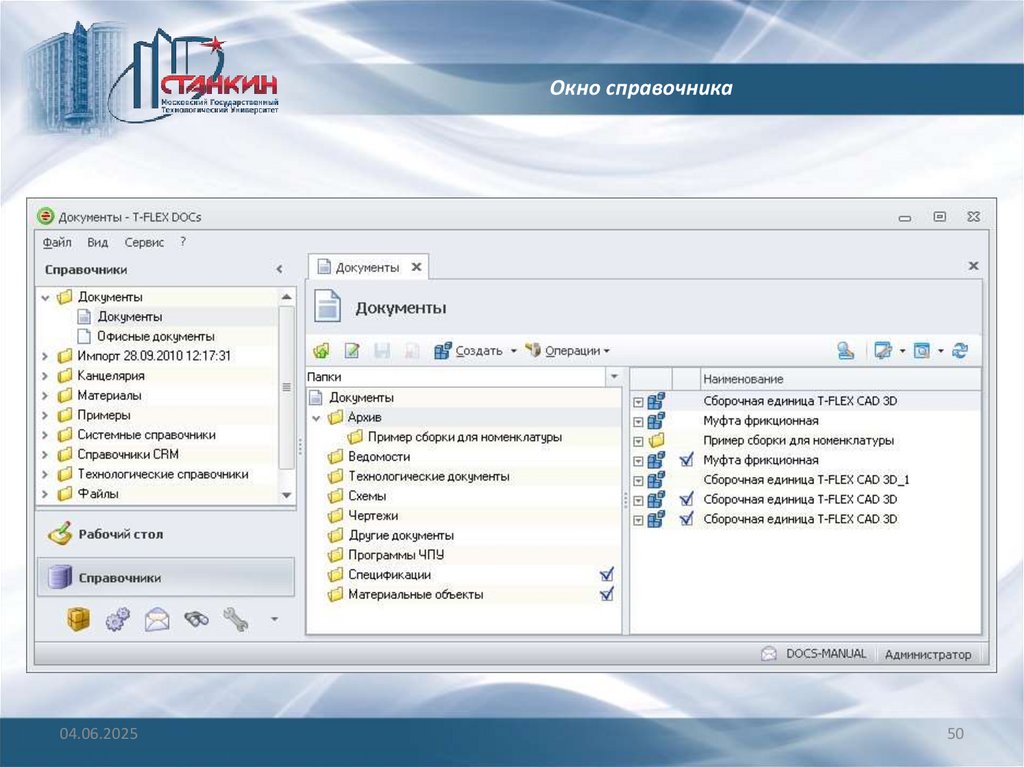Click the binoculars search icon
This screenshot has height=767, width=1024.
click(x=195, y=619)
